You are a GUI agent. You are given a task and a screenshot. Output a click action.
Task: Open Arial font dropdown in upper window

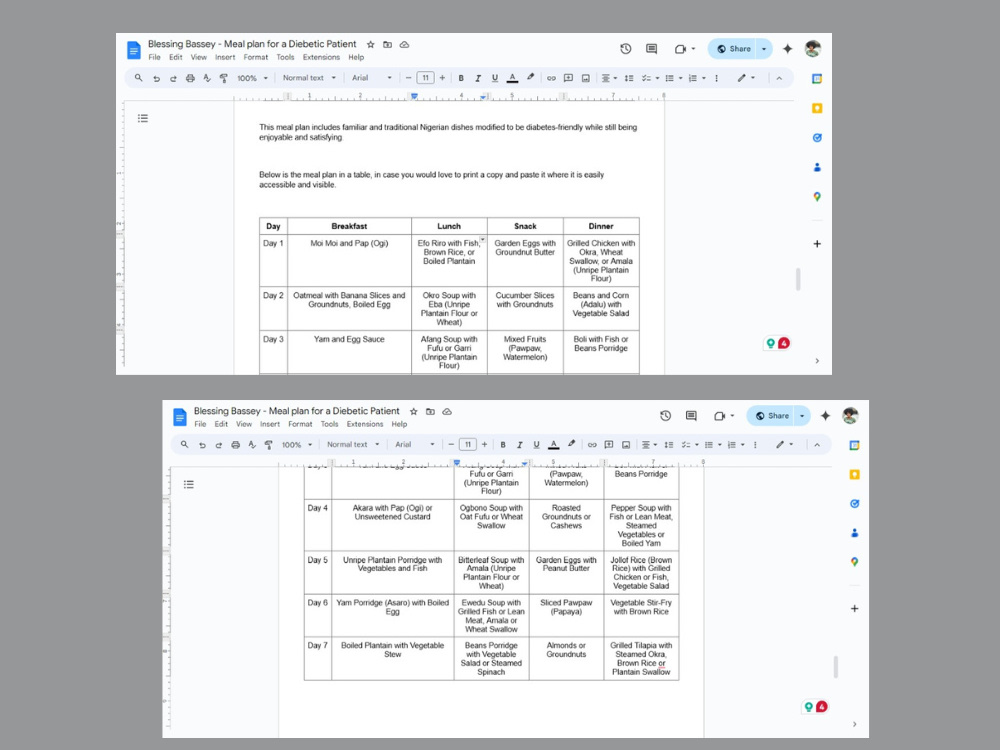pos(372,78)
